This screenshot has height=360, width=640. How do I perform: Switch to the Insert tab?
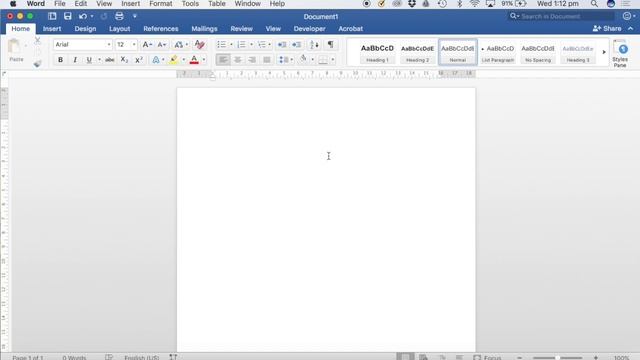(x=52, y=29)
